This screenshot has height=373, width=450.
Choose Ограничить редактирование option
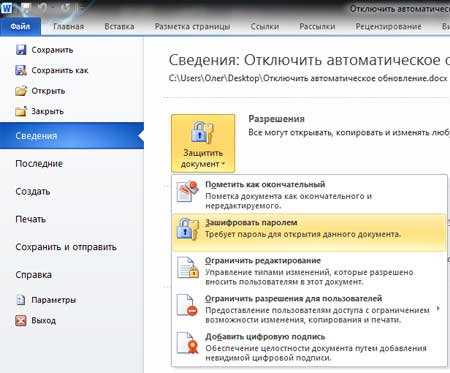309,271
